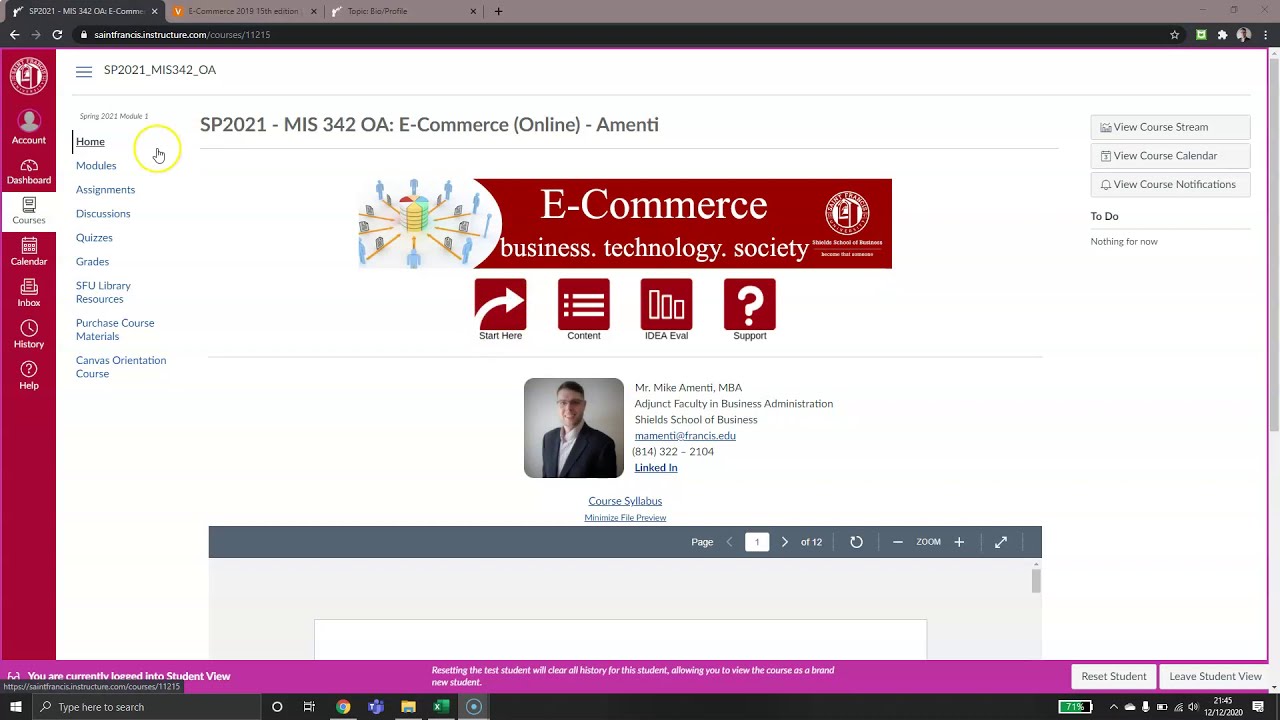This screenshot has width=1280, height=720.
Task: Click the View Course Calendar button
Action: coord(1170,156)
